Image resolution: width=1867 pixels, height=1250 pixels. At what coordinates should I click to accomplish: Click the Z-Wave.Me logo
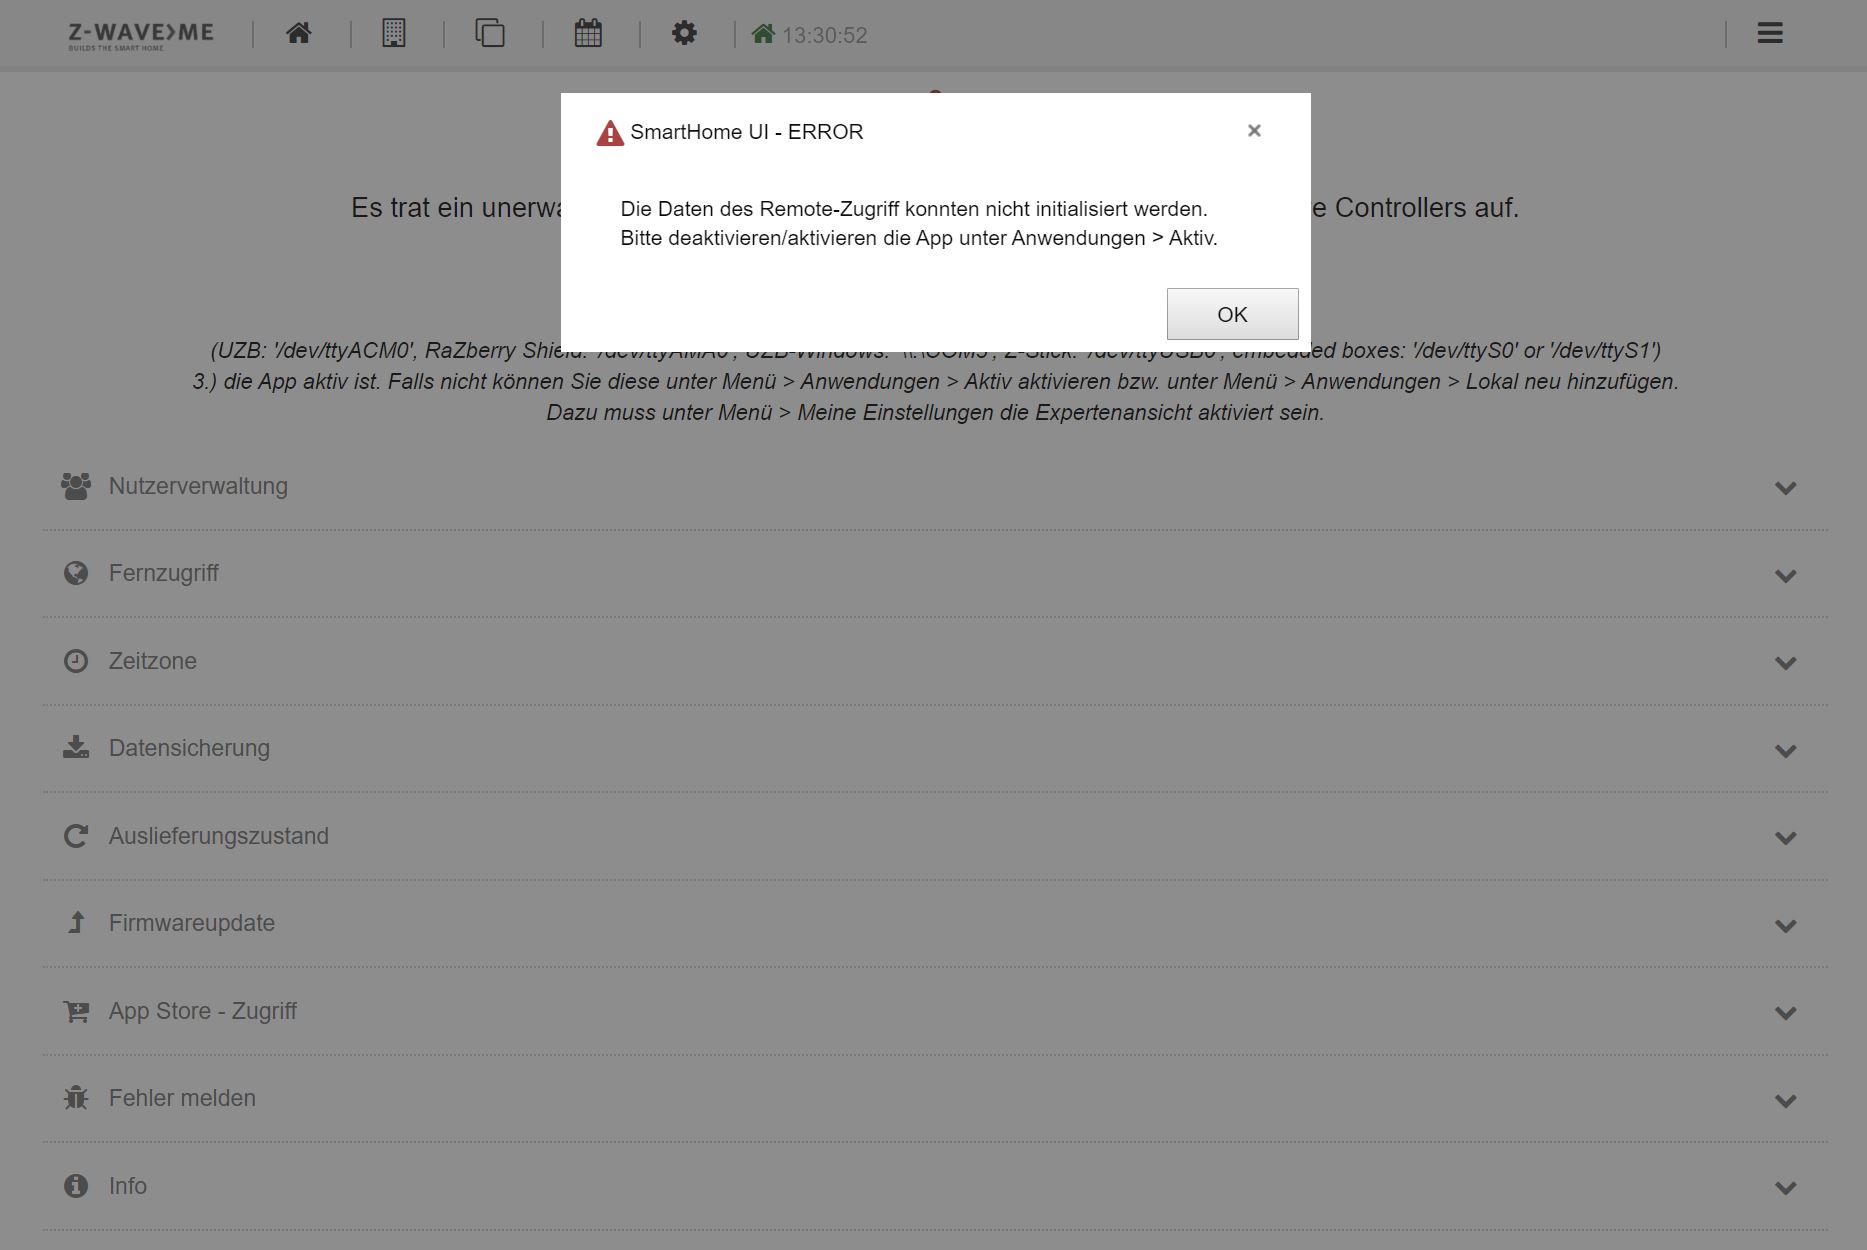click(x=141, y=34)
